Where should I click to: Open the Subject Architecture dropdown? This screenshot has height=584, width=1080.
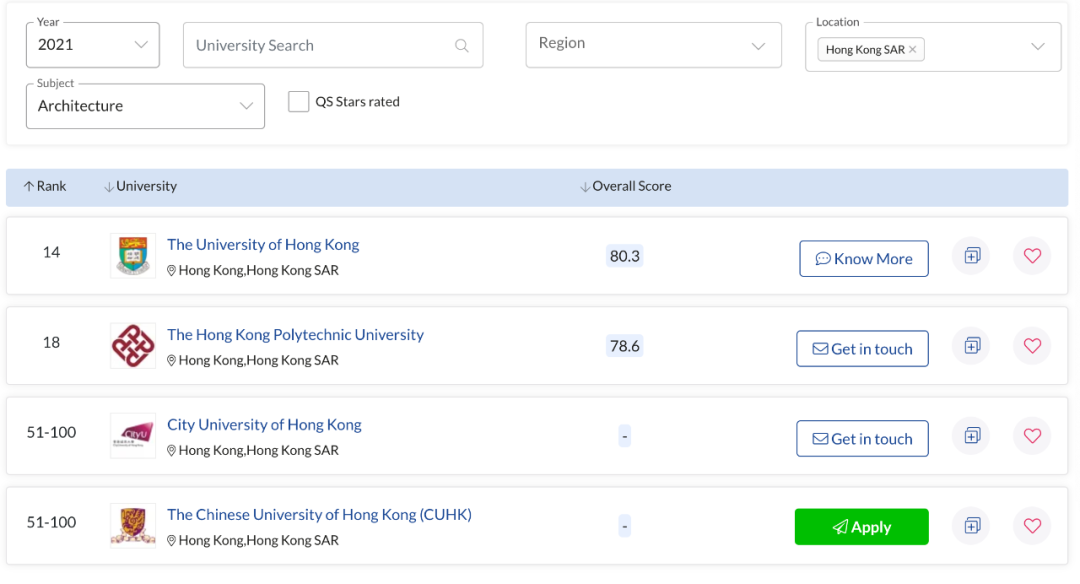point(145,106)
